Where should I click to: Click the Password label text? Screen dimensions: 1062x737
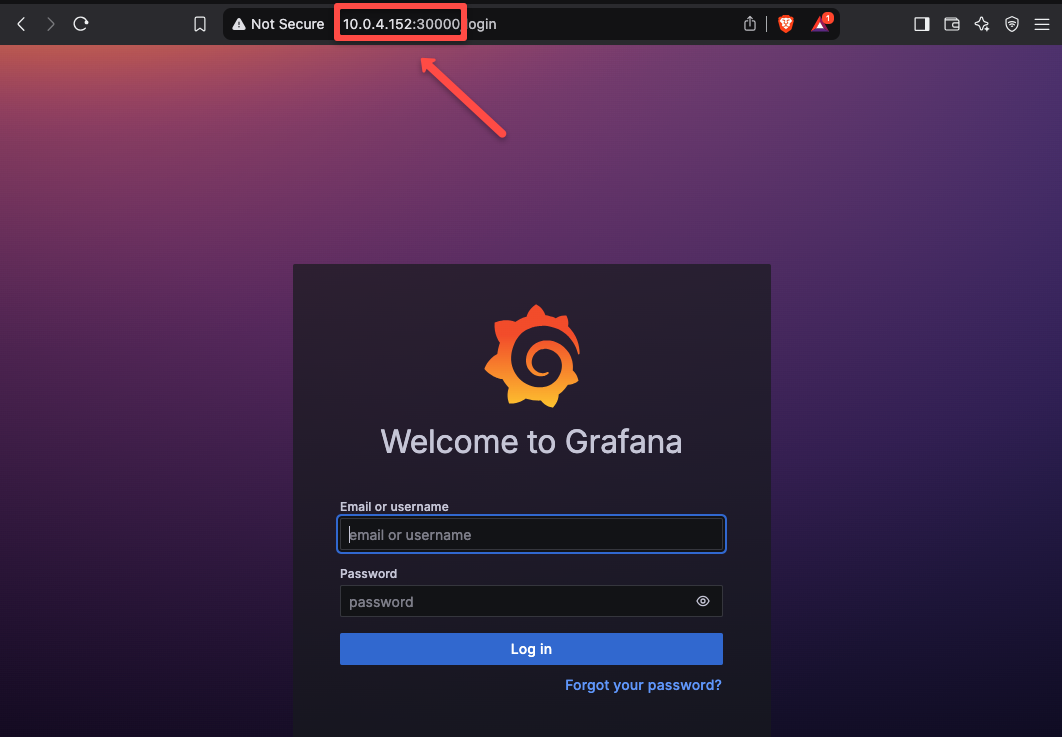pyautogui.click(x=368, y=574)
